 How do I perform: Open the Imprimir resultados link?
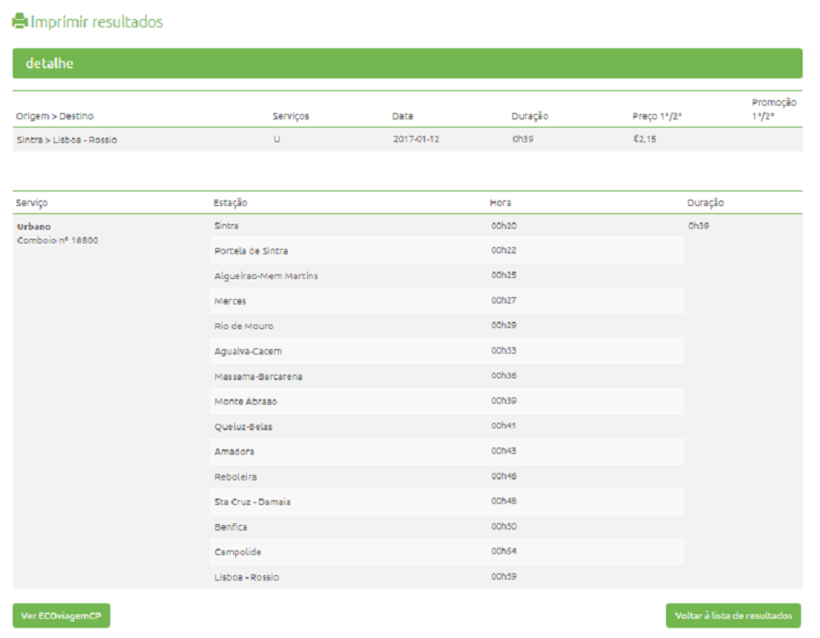tap(96, 22)
